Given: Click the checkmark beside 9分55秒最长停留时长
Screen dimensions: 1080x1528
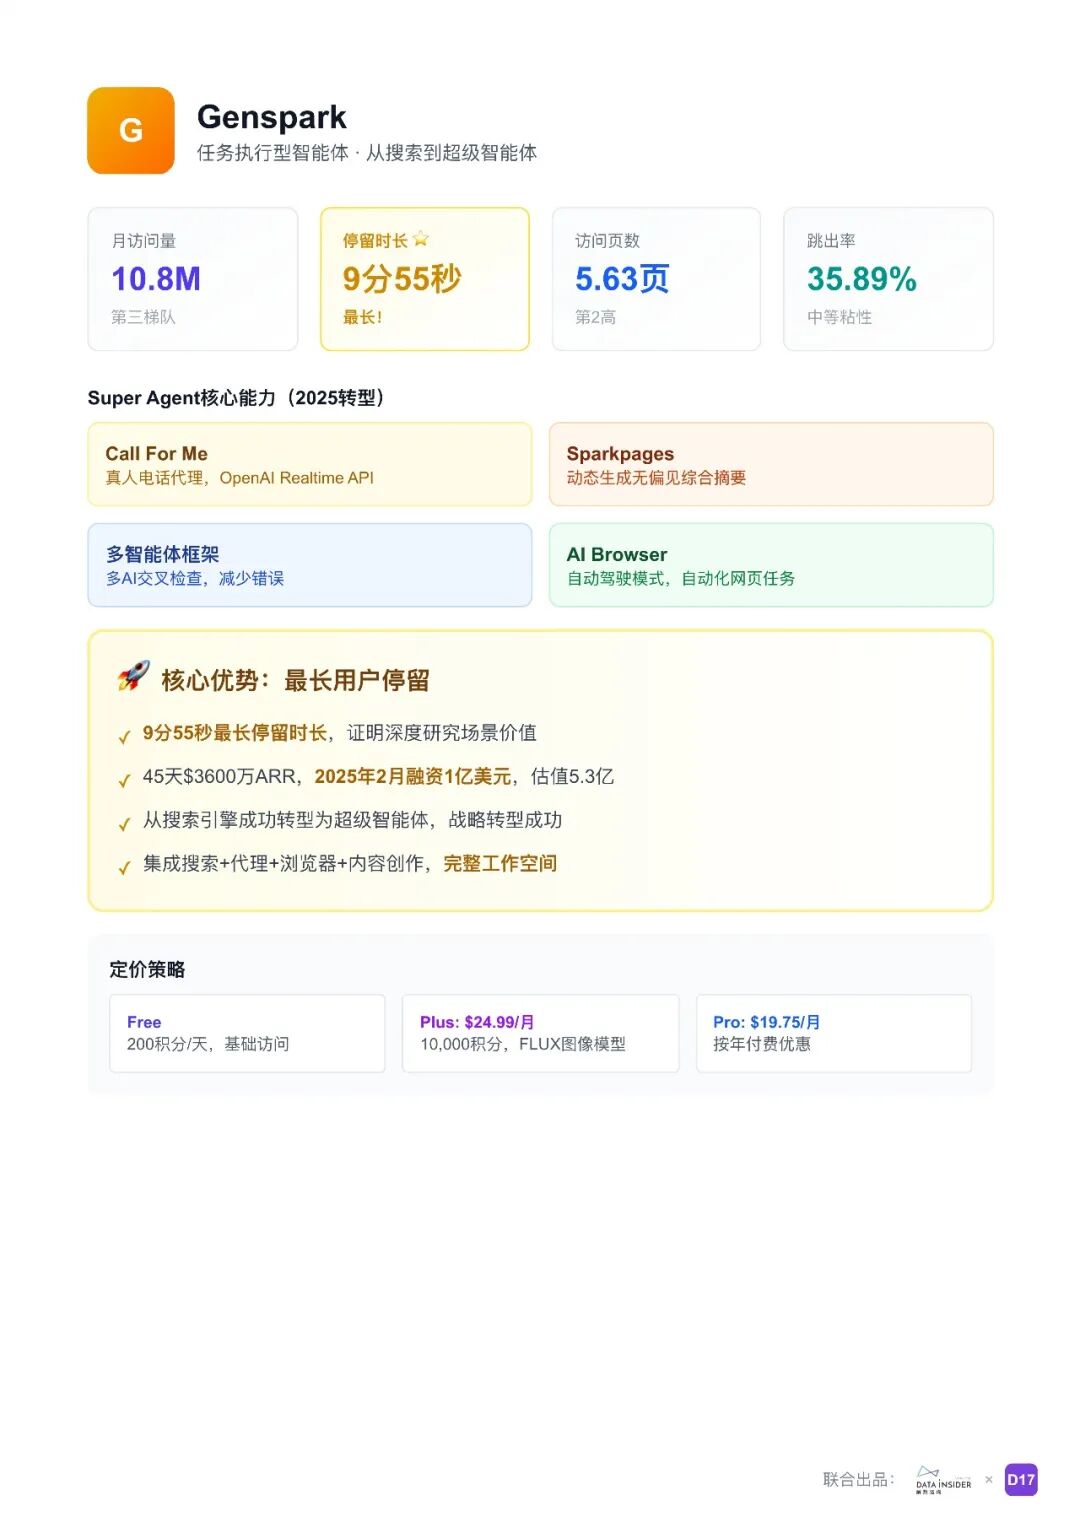Looking at the screenshot, I should 124,738.
